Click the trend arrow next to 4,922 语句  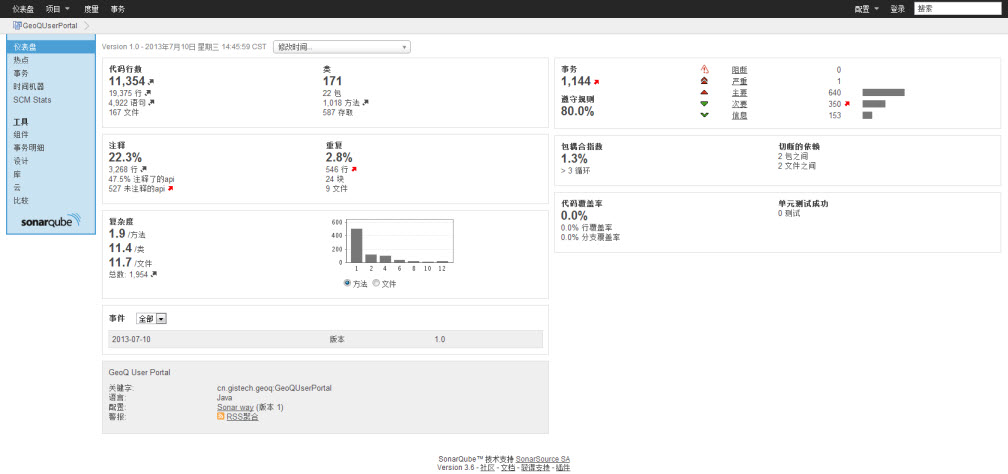coord(152,102)
